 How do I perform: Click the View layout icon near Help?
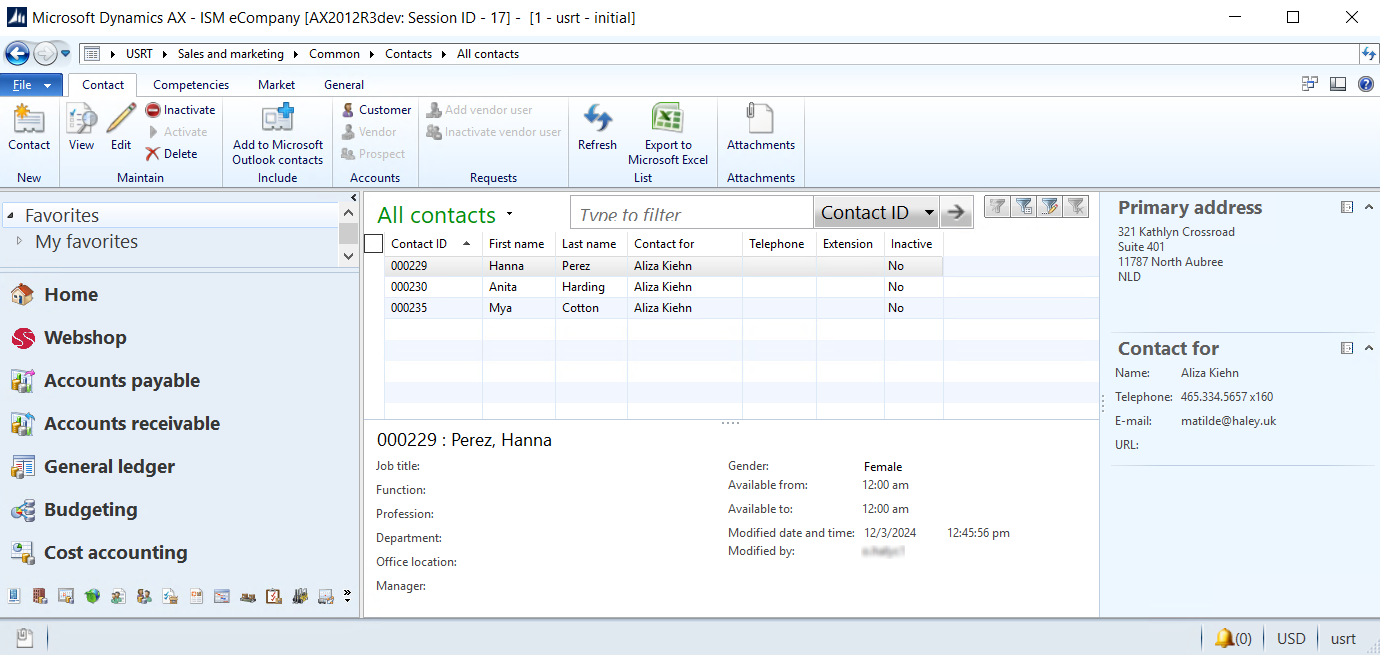pos(1338,84)
